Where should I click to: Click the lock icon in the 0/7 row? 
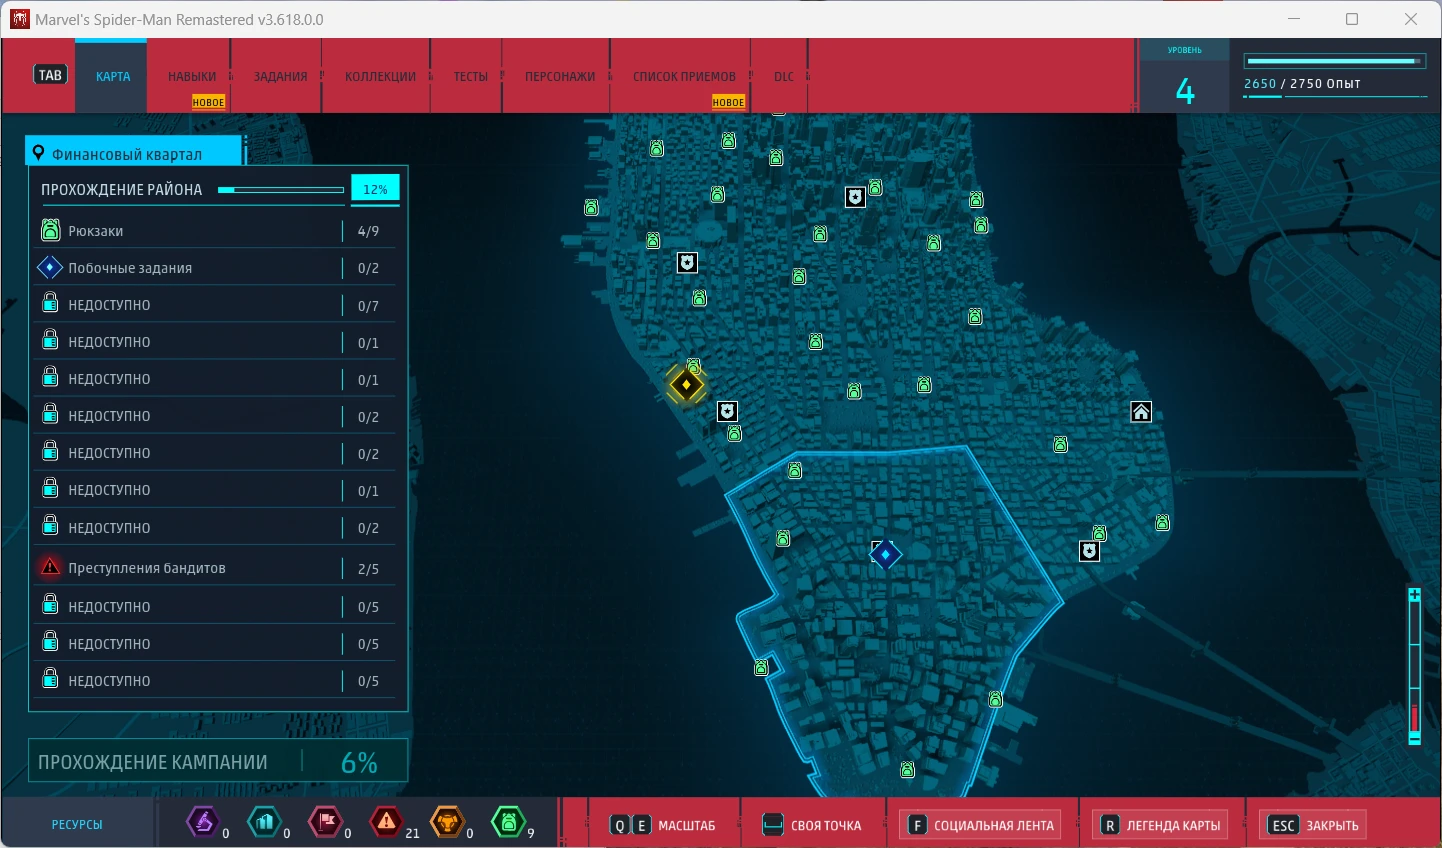(50, 304)
